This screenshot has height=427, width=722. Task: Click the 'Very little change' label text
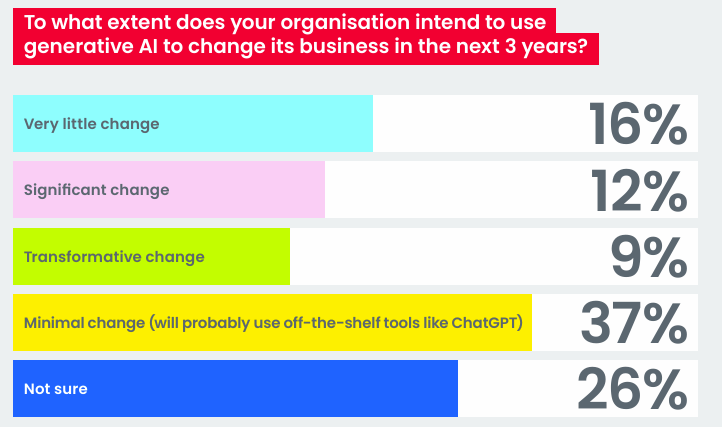[92, 124]
